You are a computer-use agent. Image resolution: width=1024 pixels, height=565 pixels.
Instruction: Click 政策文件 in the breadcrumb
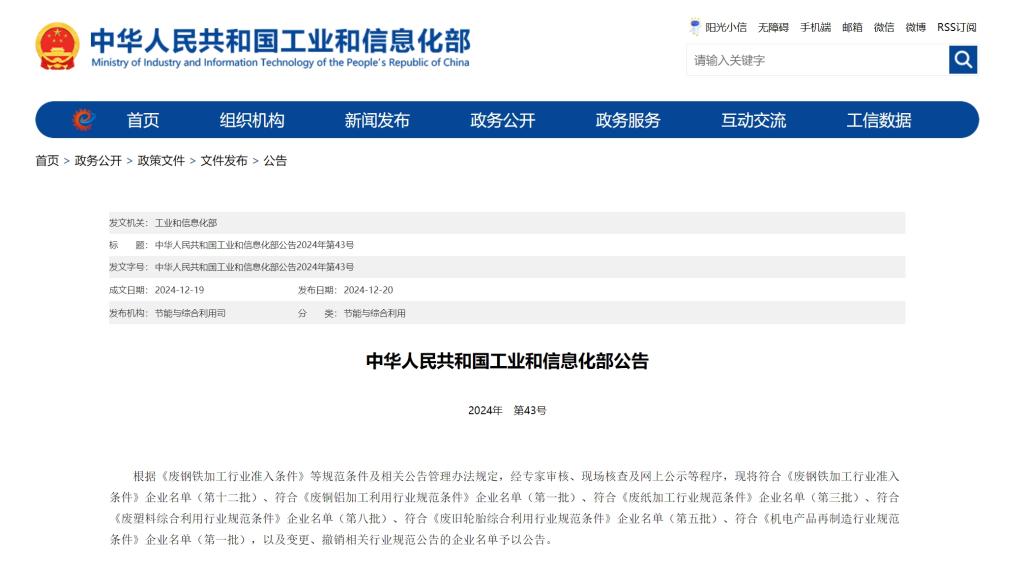coord(161,160)
